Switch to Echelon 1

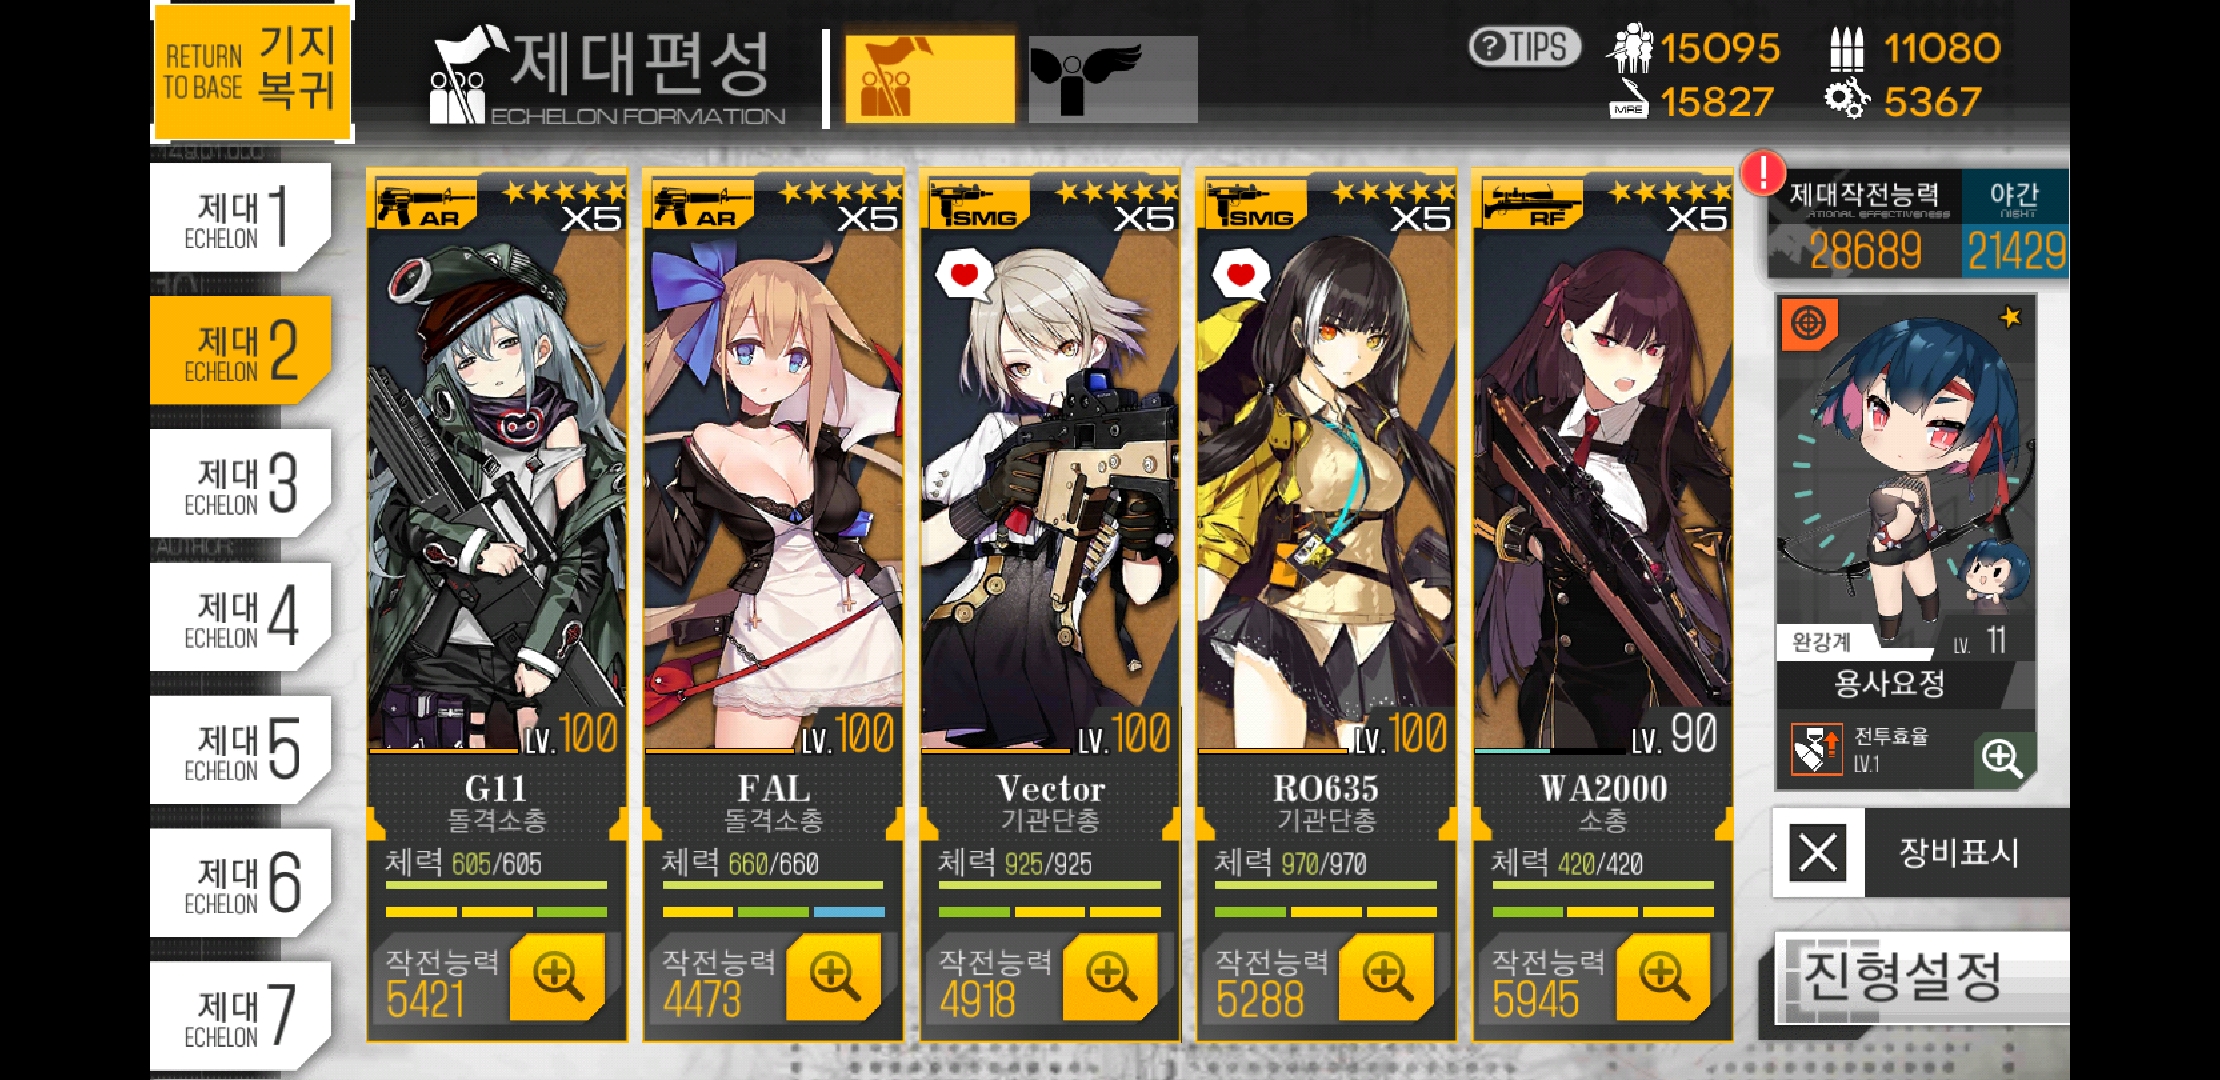click(x=240, y=217)
